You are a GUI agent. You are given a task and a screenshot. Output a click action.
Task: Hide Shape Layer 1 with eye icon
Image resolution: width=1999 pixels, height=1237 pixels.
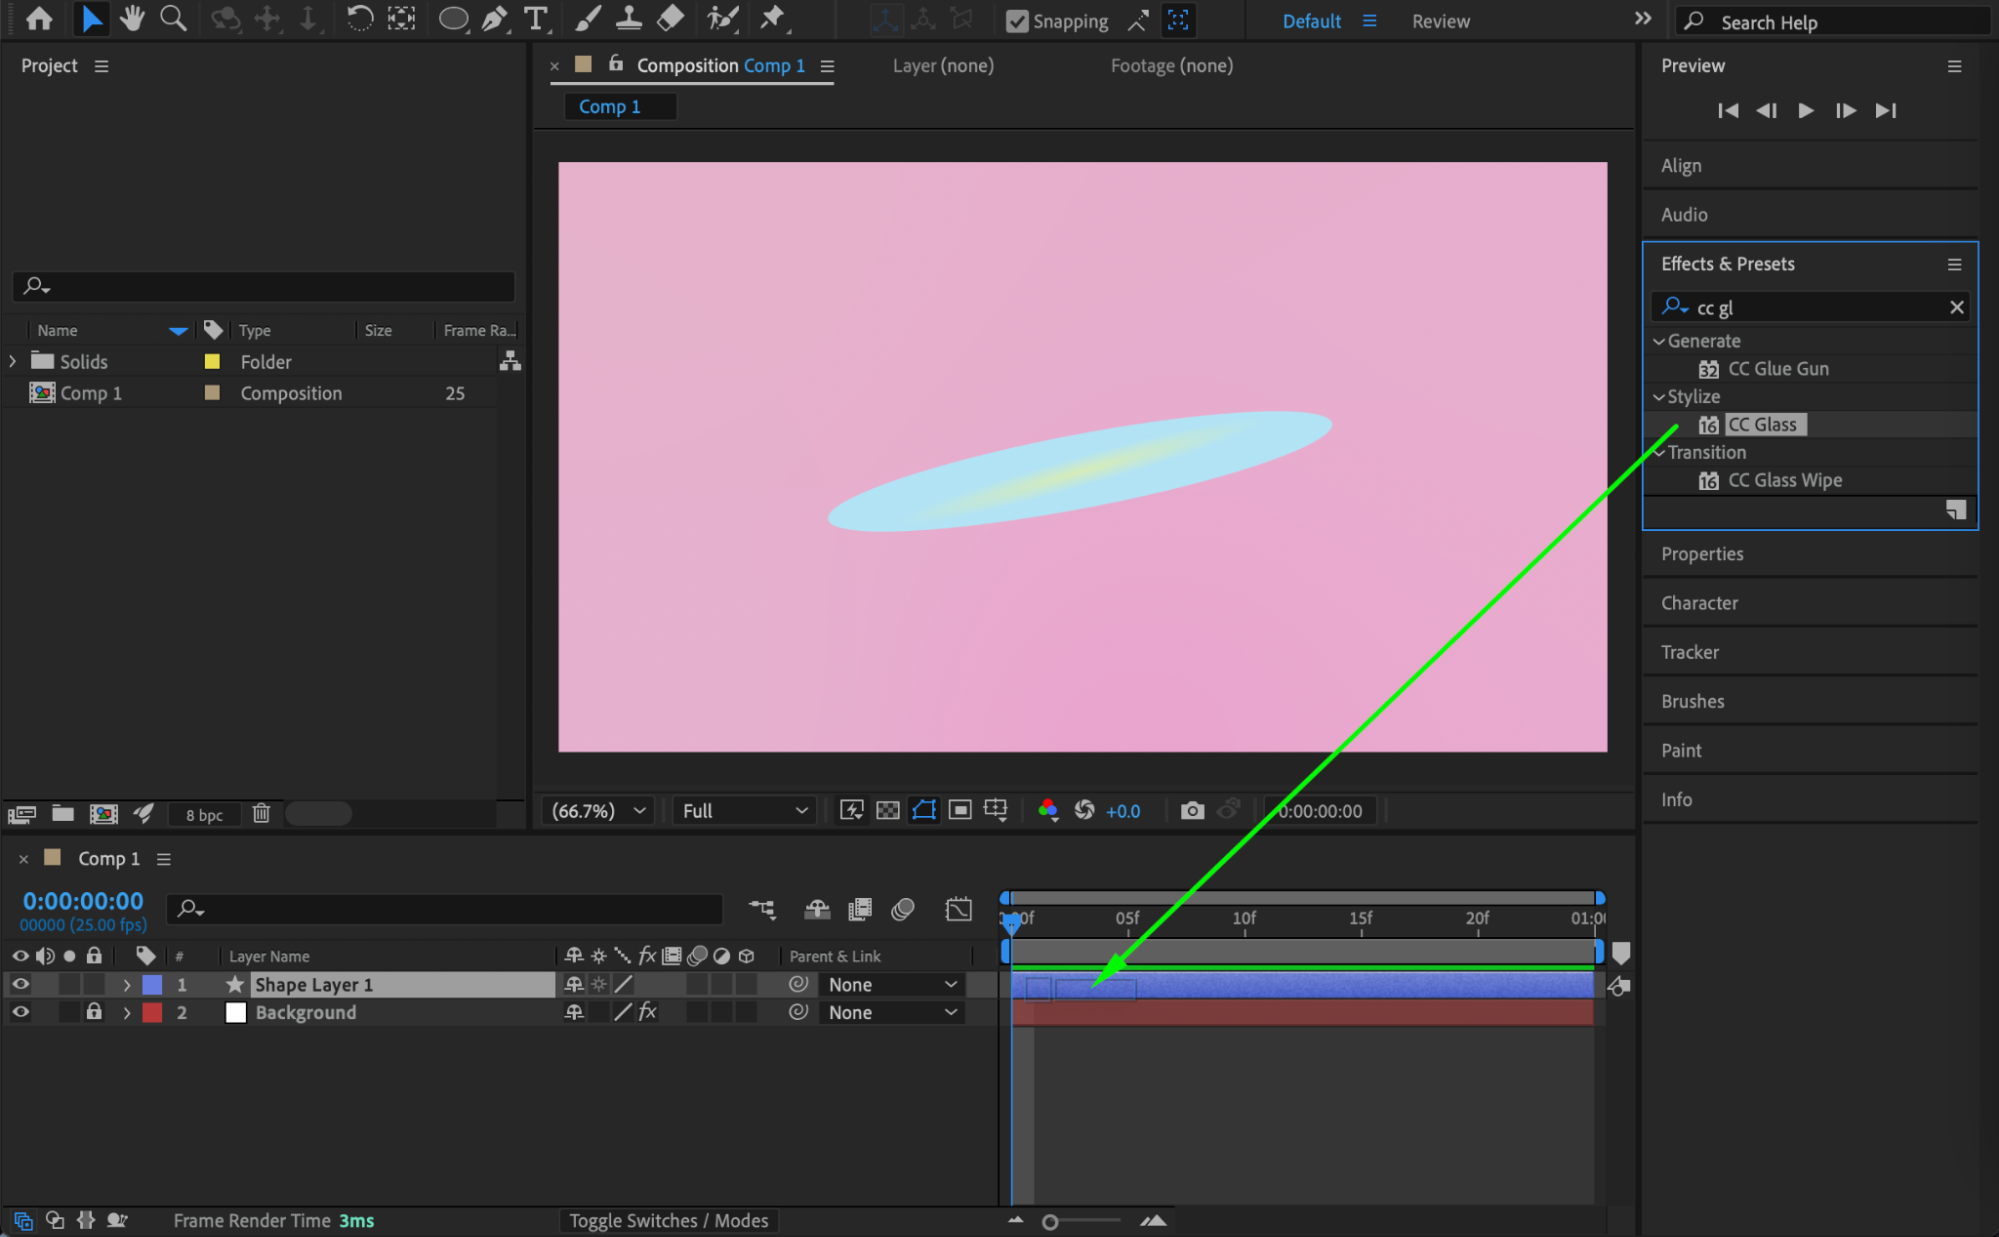(20, 984)
